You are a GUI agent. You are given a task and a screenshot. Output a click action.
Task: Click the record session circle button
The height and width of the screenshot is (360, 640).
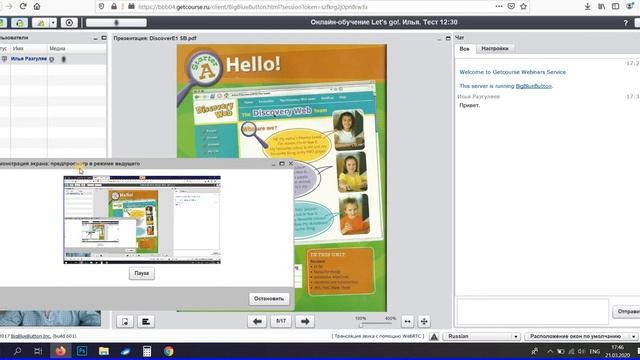point(69,23)
